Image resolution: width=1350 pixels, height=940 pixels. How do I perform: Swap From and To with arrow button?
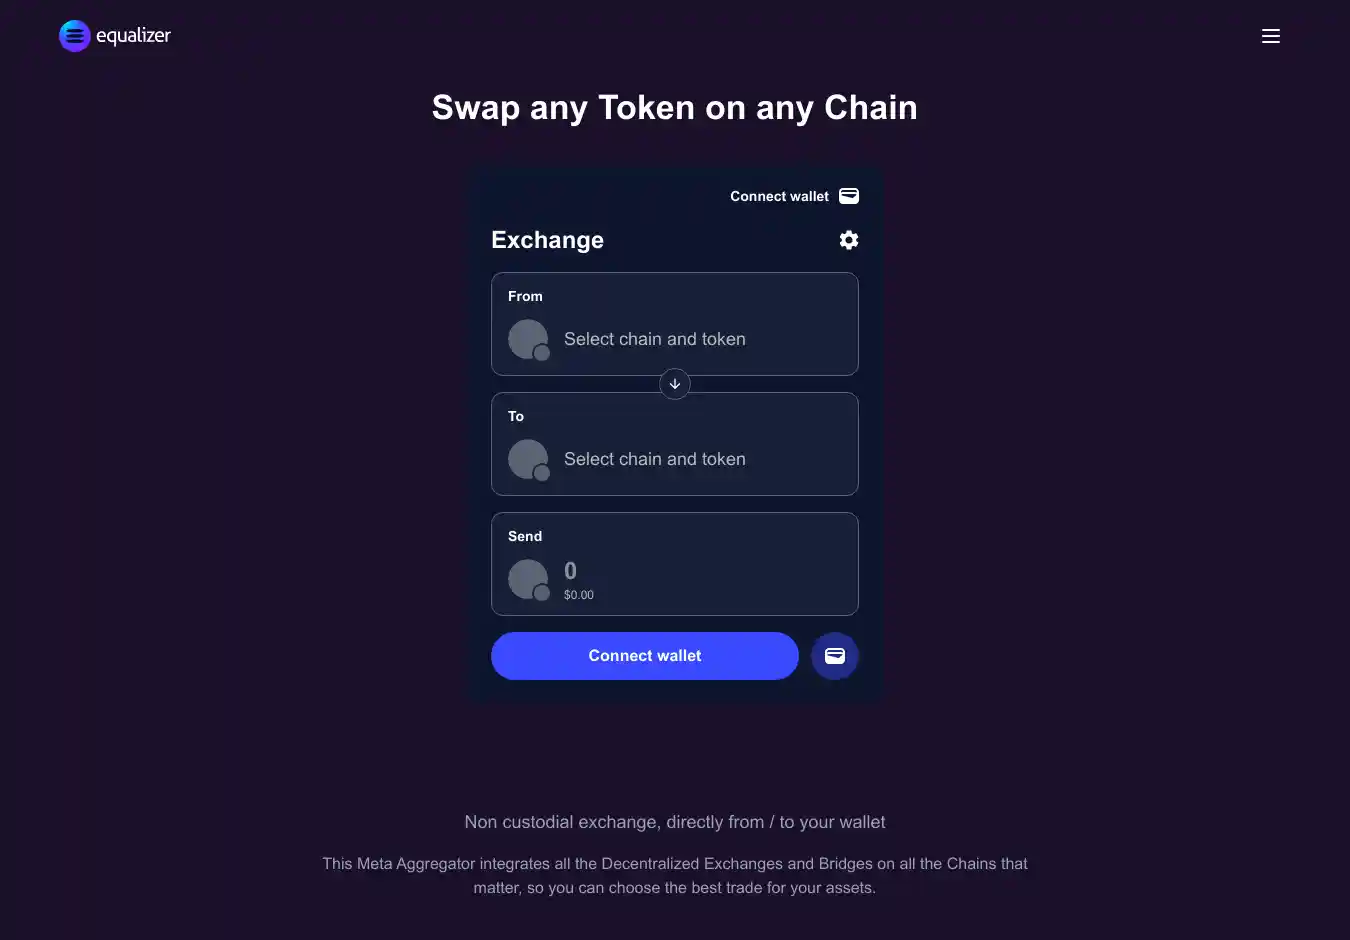click(x=675, y=384)
